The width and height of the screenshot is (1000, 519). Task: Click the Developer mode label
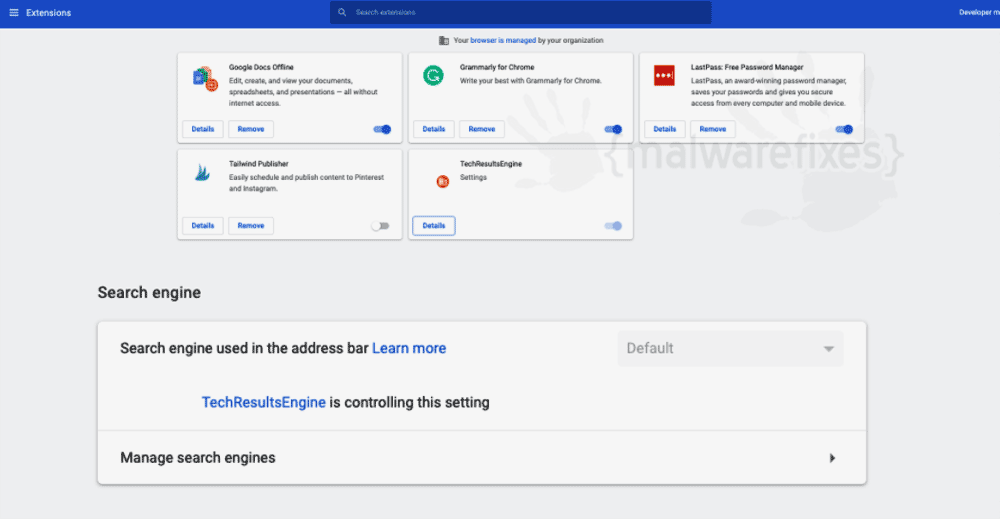(x=979, y=12)
